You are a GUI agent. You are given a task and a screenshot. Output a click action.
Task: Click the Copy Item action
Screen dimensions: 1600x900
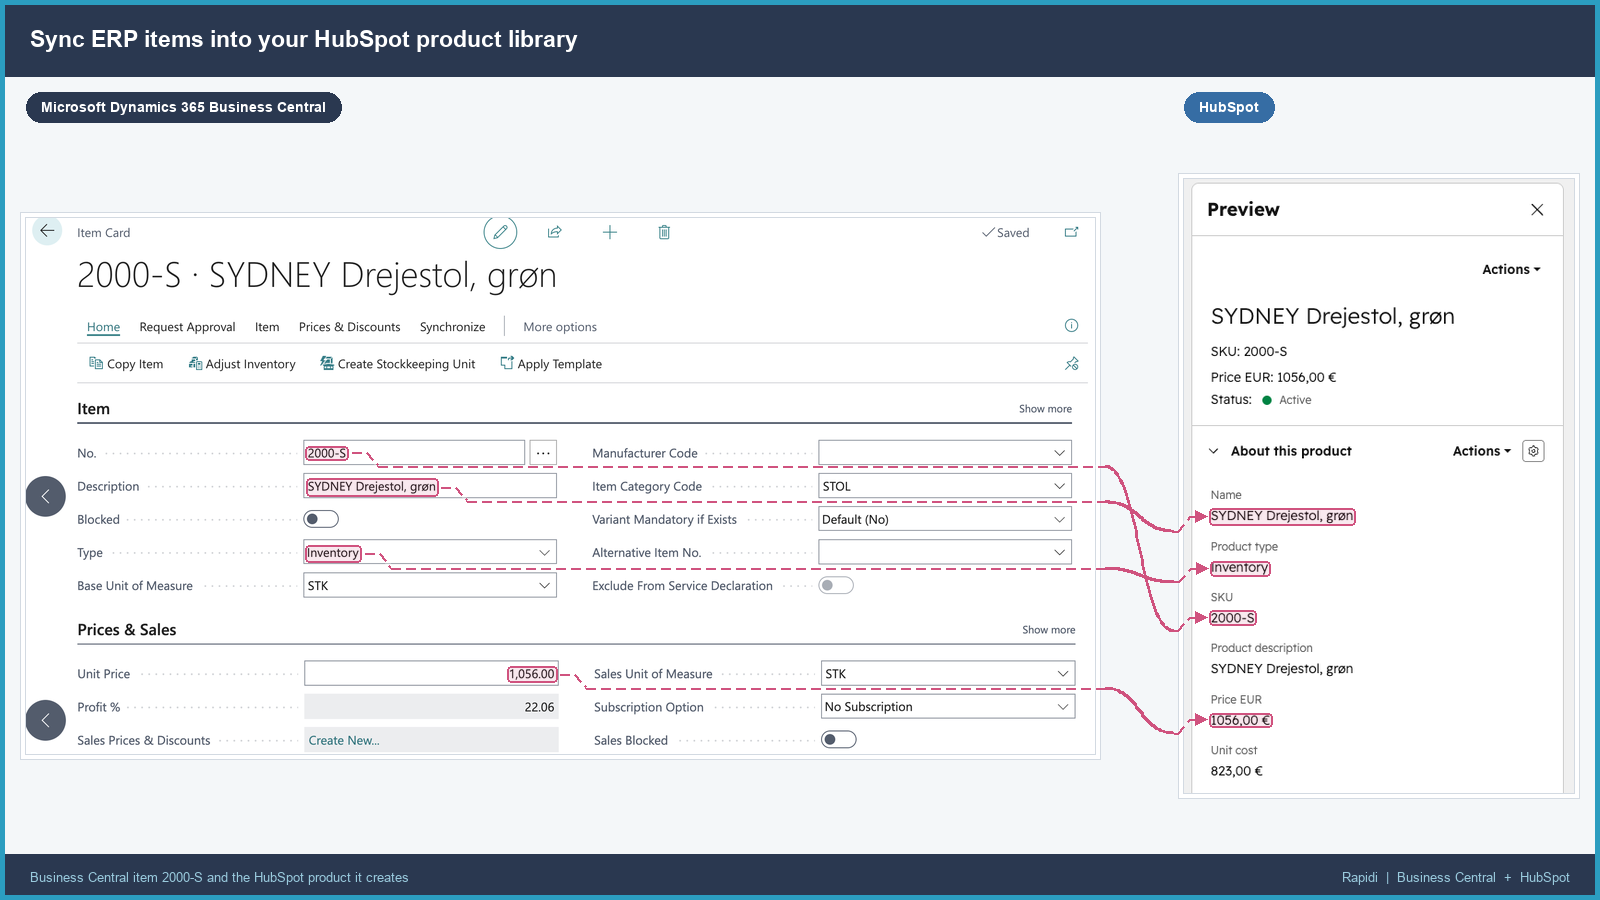pyautogui.click(x=126, y=364)
